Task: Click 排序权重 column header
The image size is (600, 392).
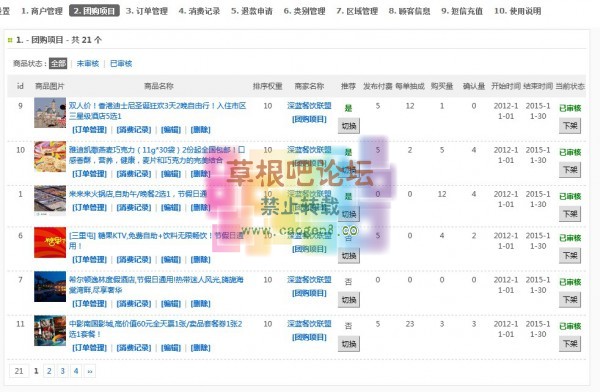Action: click(x=267, y=86)
